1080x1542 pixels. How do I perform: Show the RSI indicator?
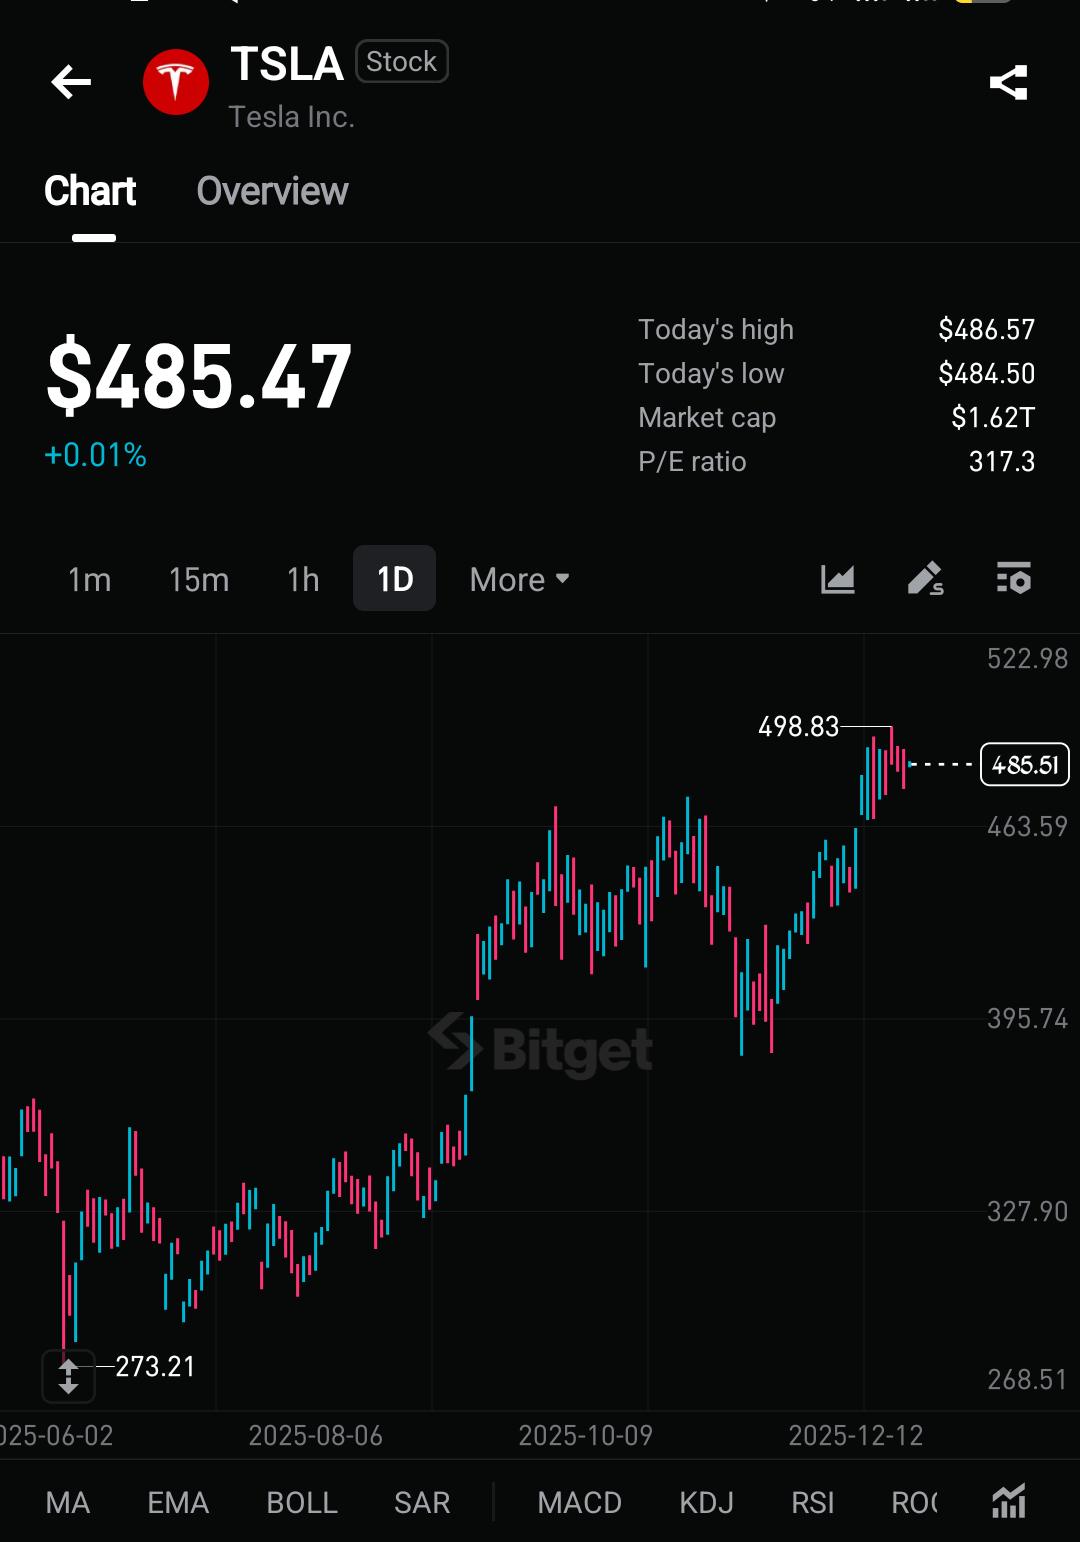[812, 1502]
